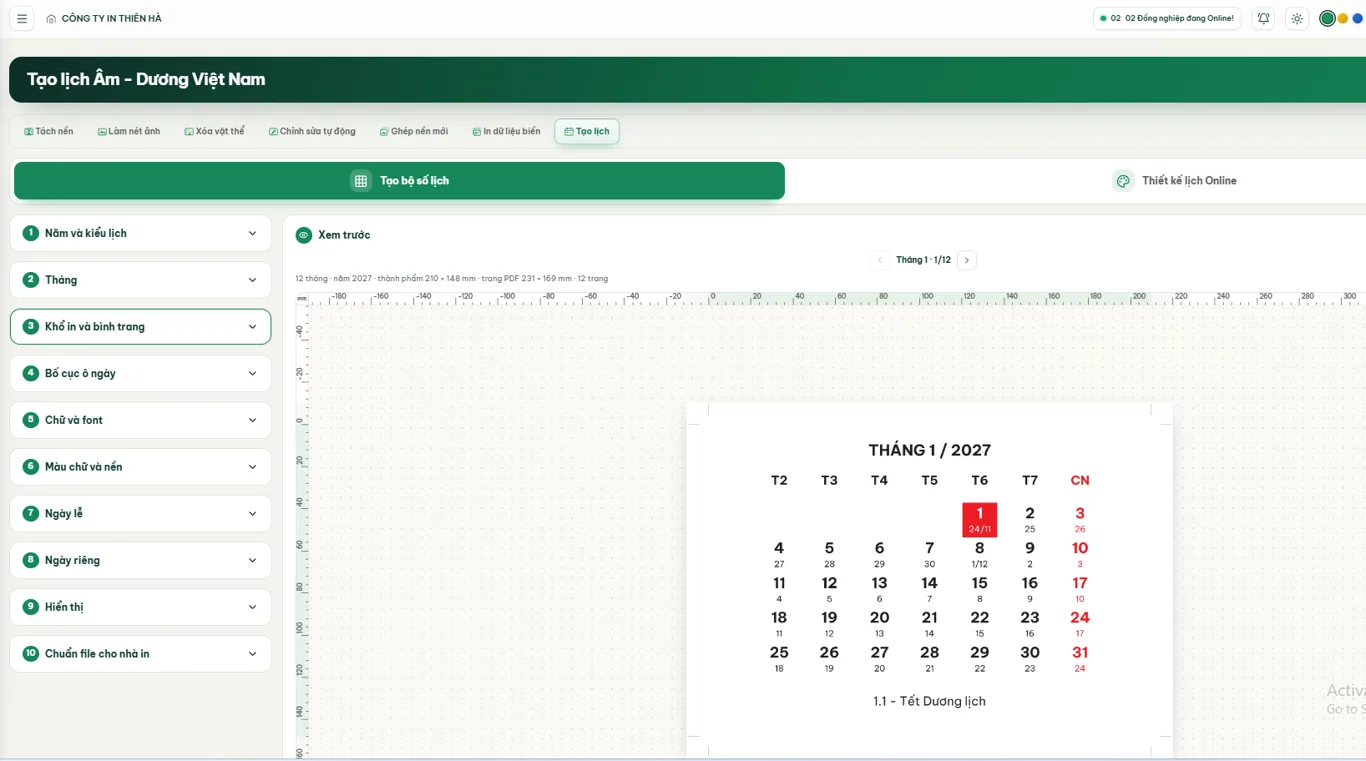
Task: Click the CÔNG TY IN THIÊN HÀ label
Action: pyautogui.click(x=112, y=19)
